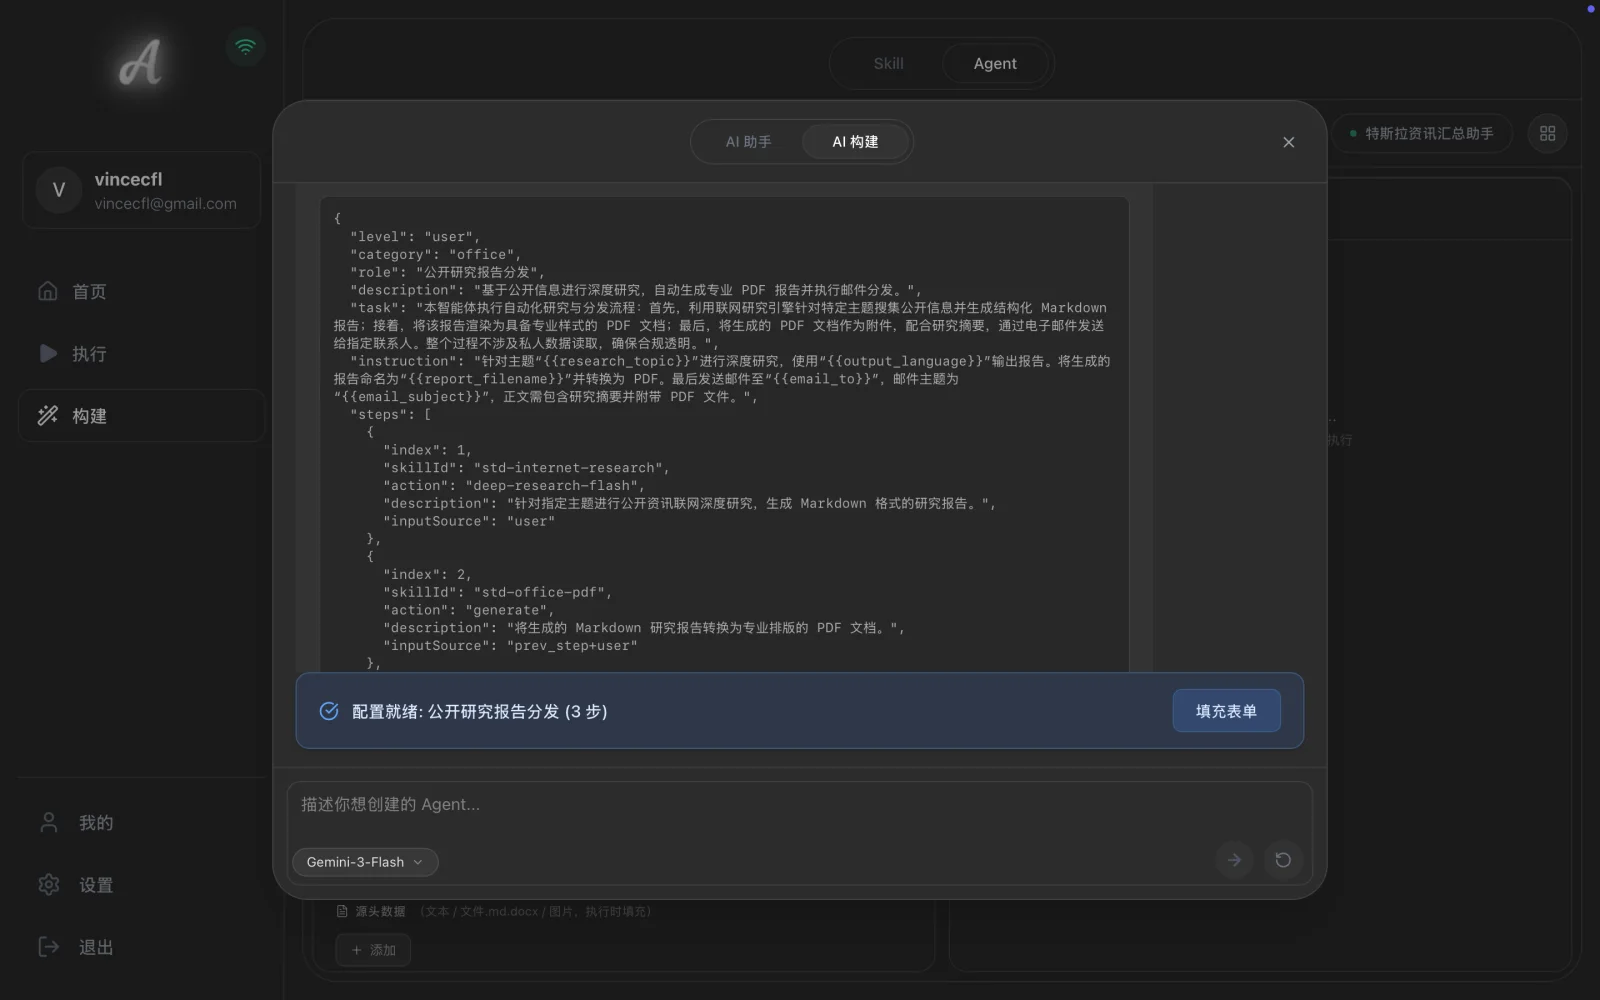Click the "level": "user" line
This screenshot has height=1000, width=1600.
415,237
